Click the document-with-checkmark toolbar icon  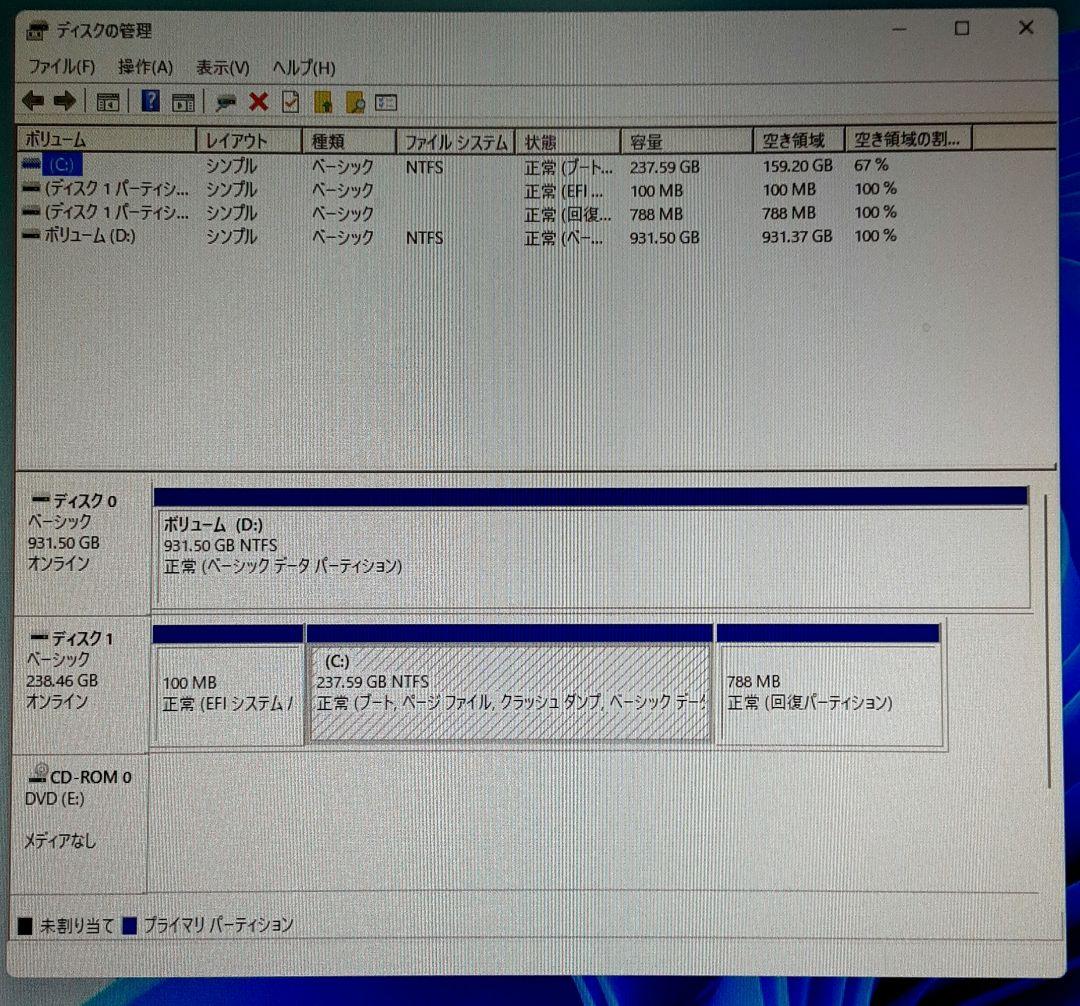[289, 101]
